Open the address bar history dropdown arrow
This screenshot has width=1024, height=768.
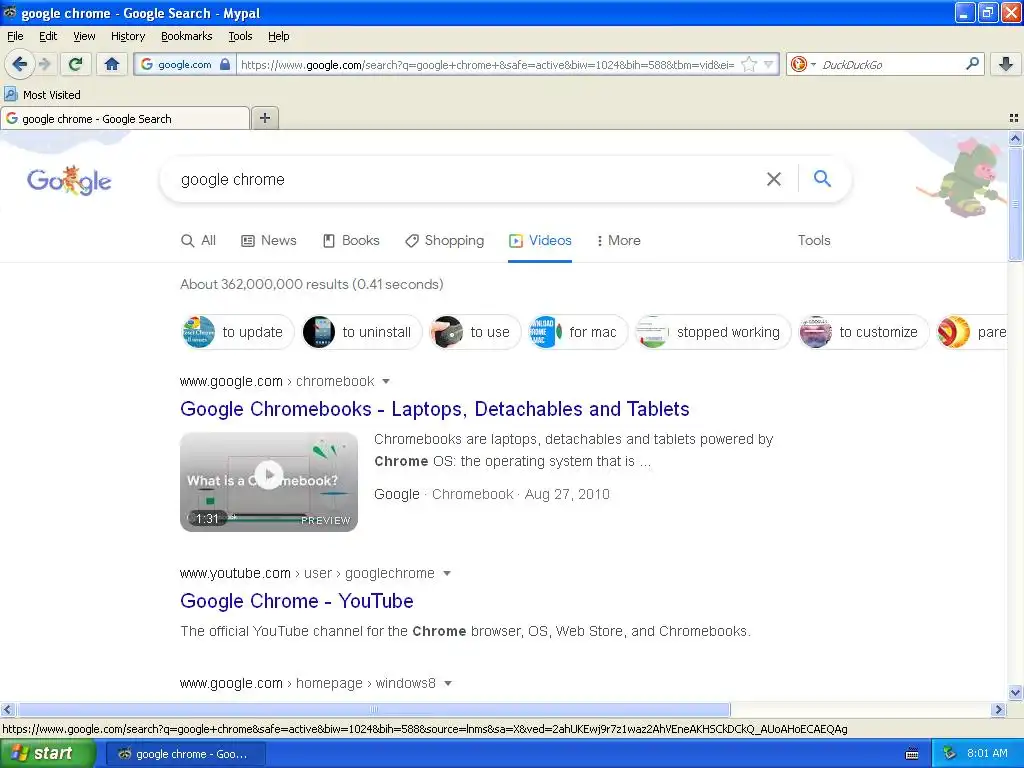click(x=769, y=64)
